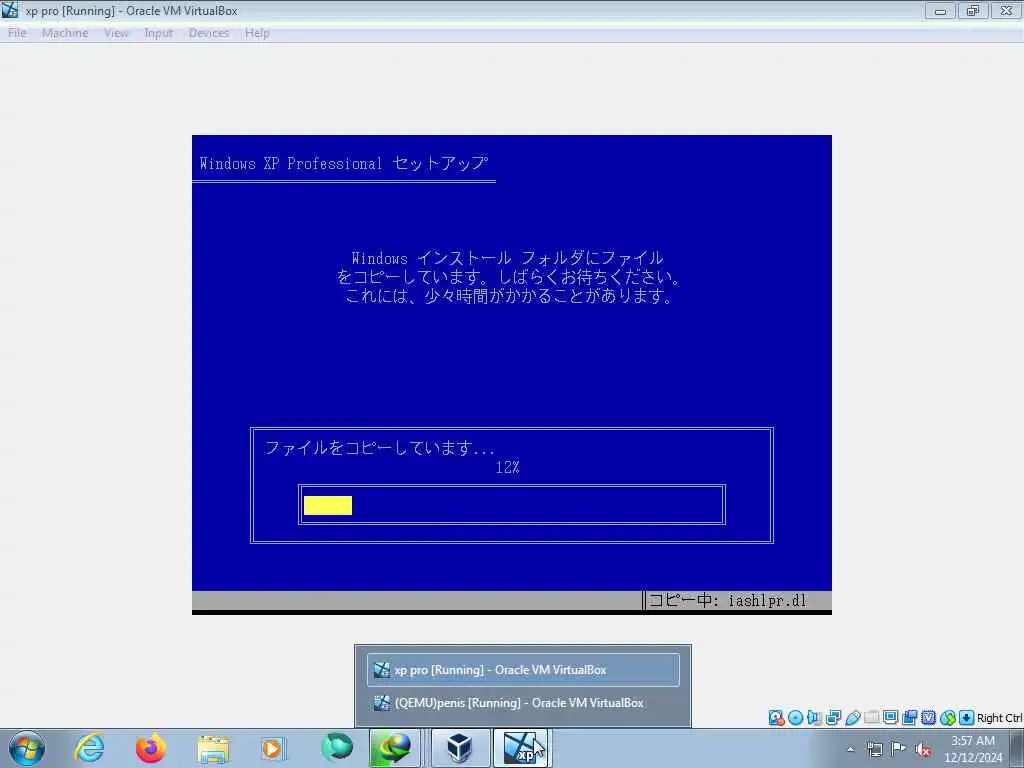Launch Internet Explorer from taskbar
The width and height of the screenshot is (1024, 768).
pyautogui.click(x=89, y=748)
